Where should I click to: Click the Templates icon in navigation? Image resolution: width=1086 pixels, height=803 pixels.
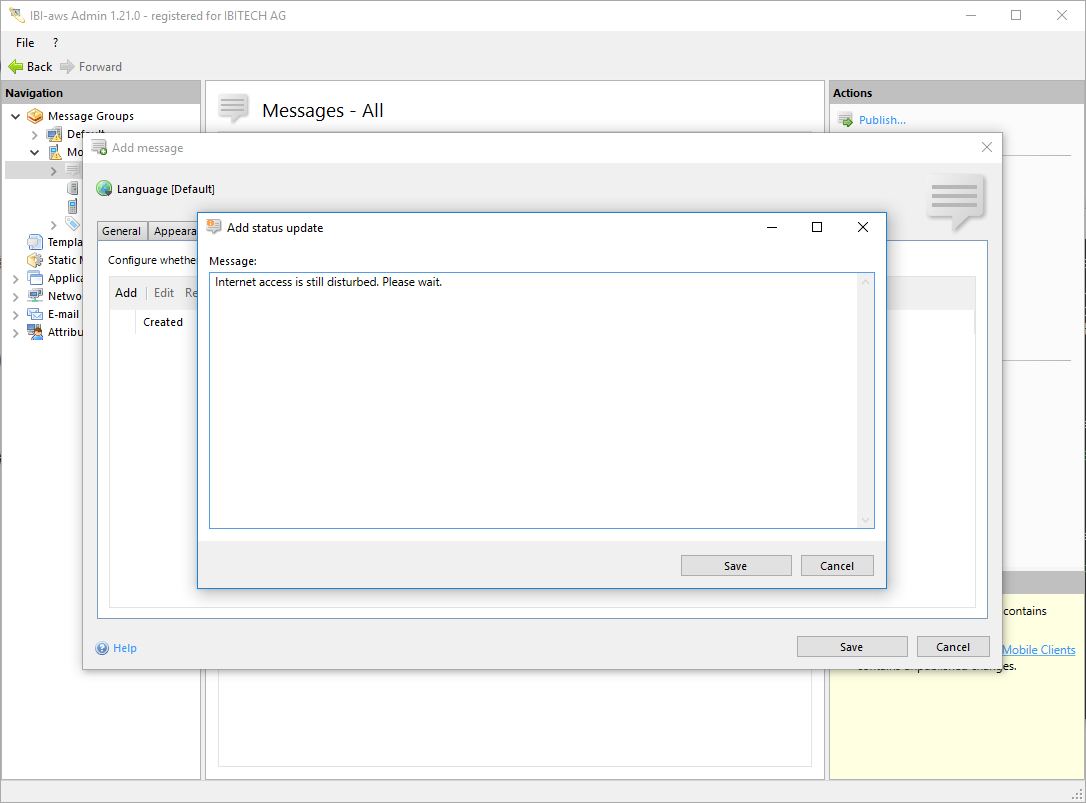pyautogui.click(x=35, y=242)
